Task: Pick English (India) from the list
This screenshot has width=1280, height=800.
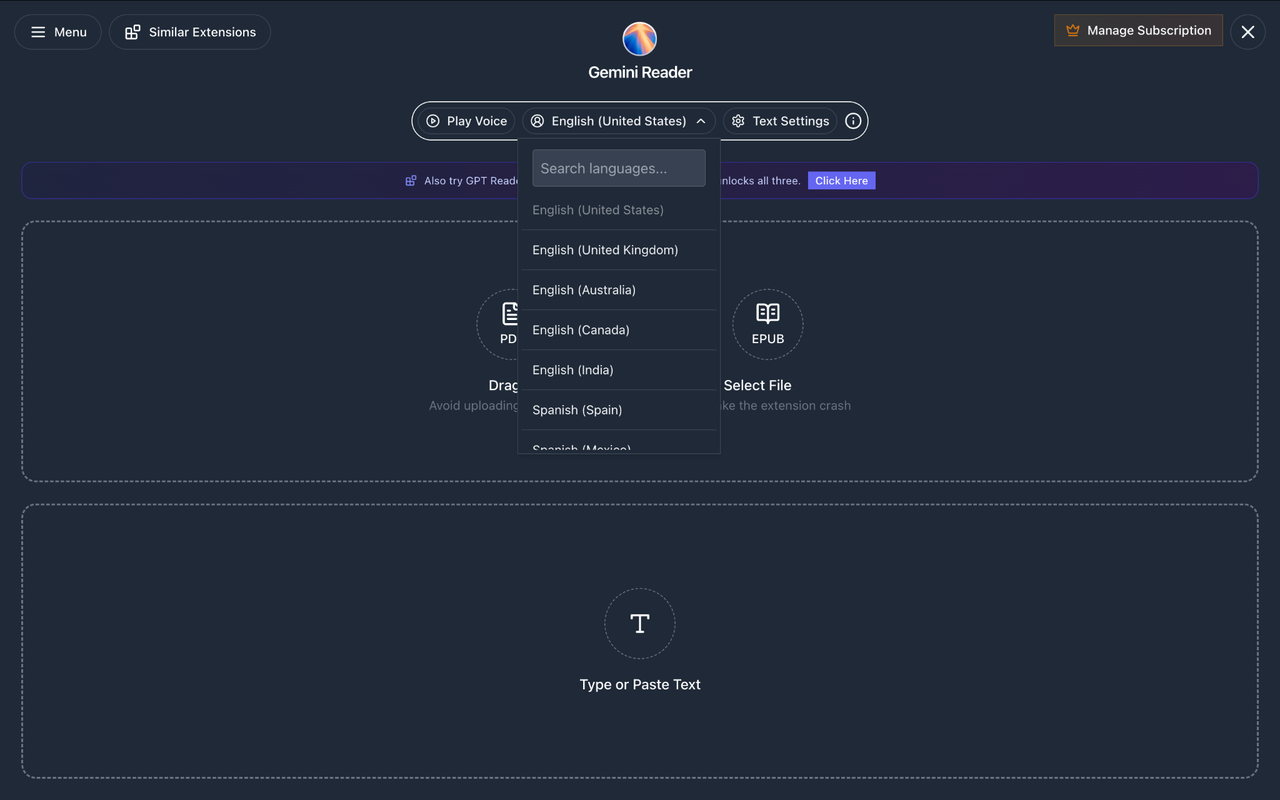Action: click(x=619, y=370)
